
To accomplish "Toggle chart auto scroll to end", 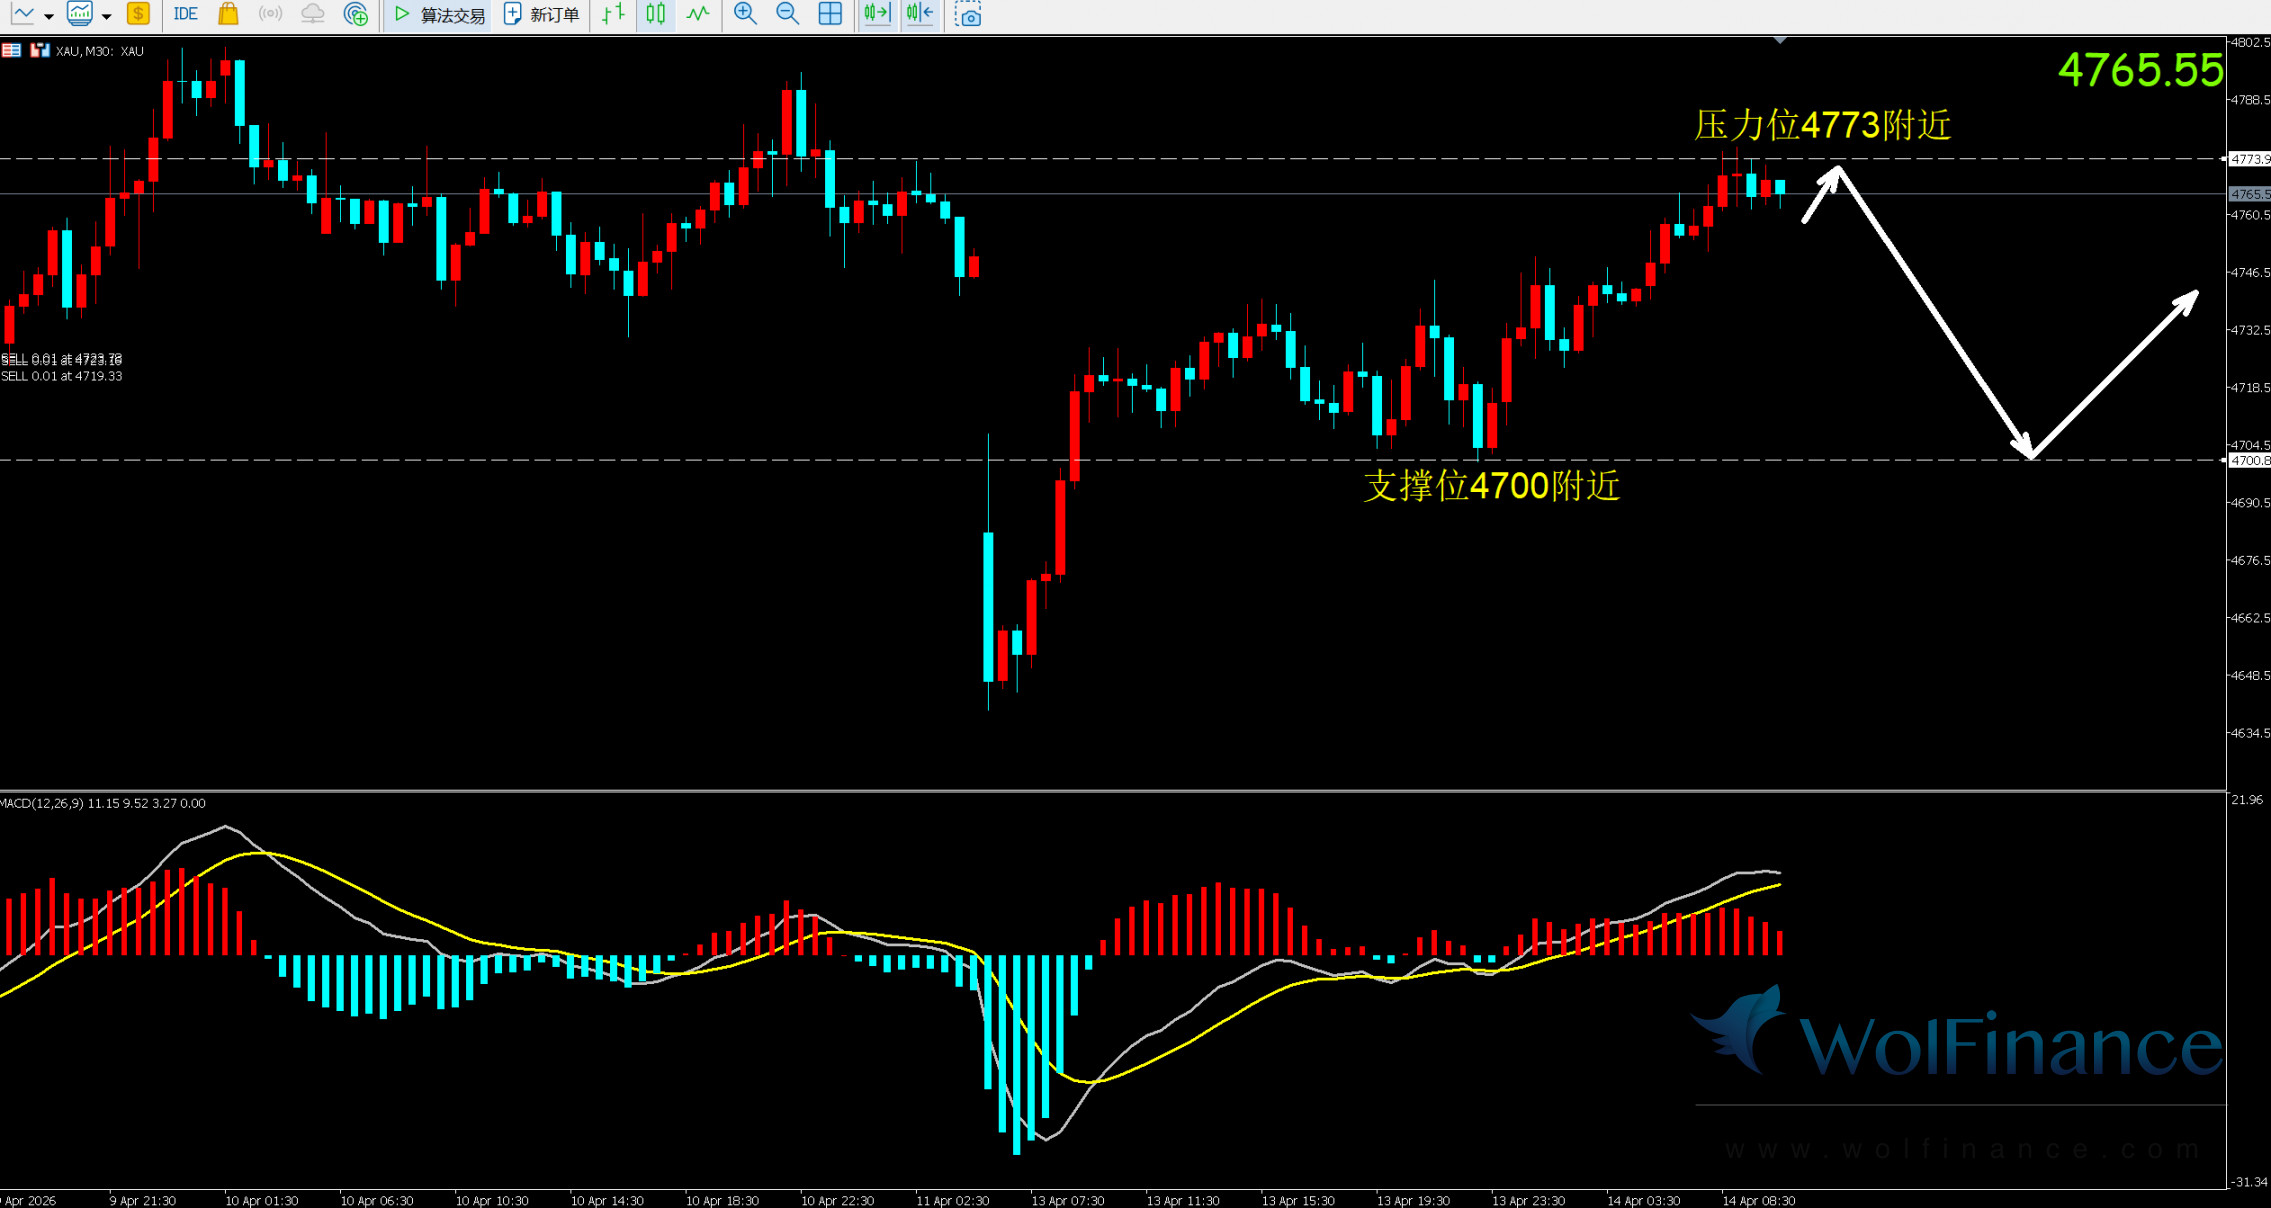I will point(877,14).
